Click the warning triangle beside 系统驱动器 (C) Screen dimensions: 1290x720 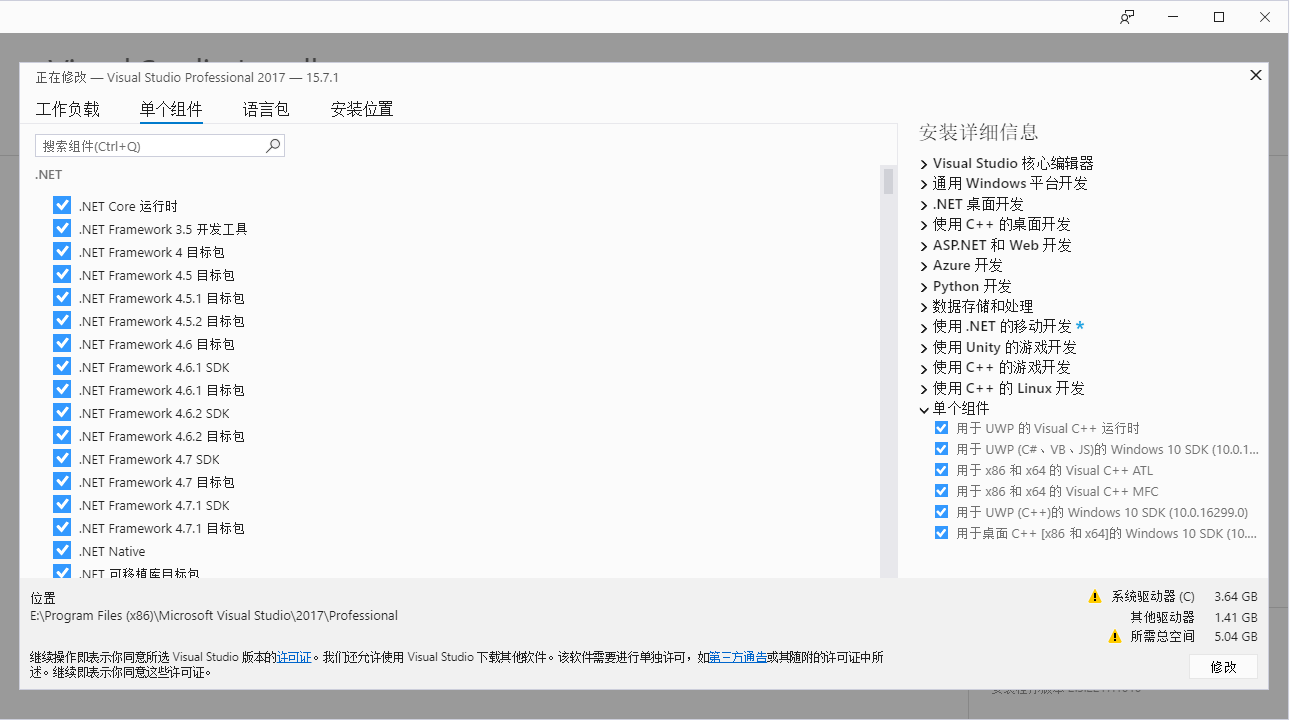pyautogui.click(x=1097, y=596)
